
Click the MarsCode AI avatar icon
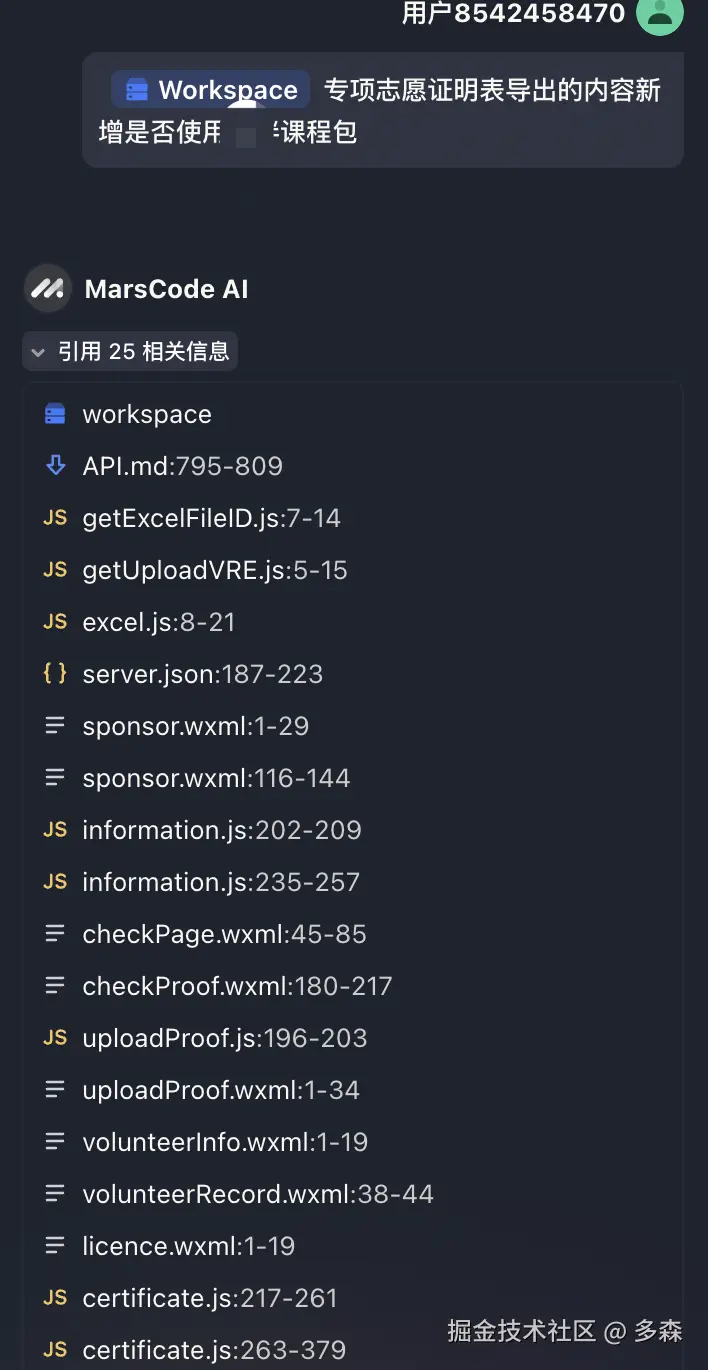tap(47, 289)
